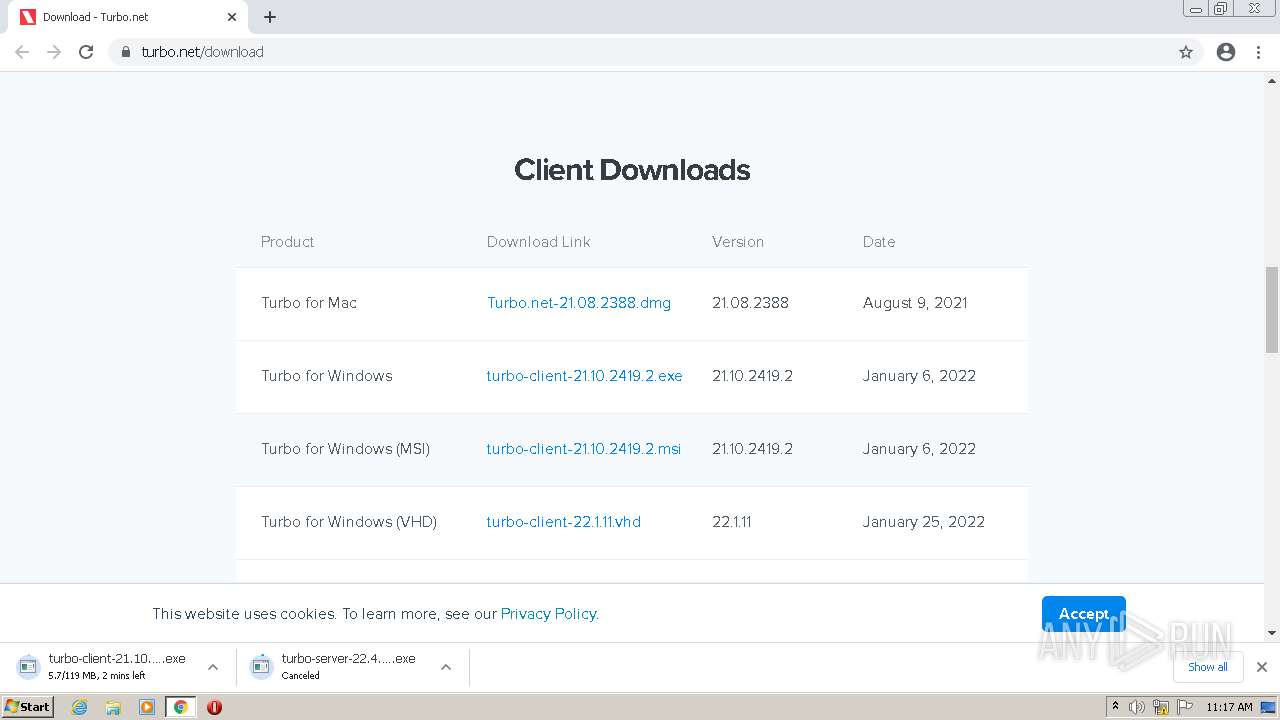Click the Turbo for Windows (MSI) cell
Viewport: 1280px width, 720px height.
(x=345, y=449)
